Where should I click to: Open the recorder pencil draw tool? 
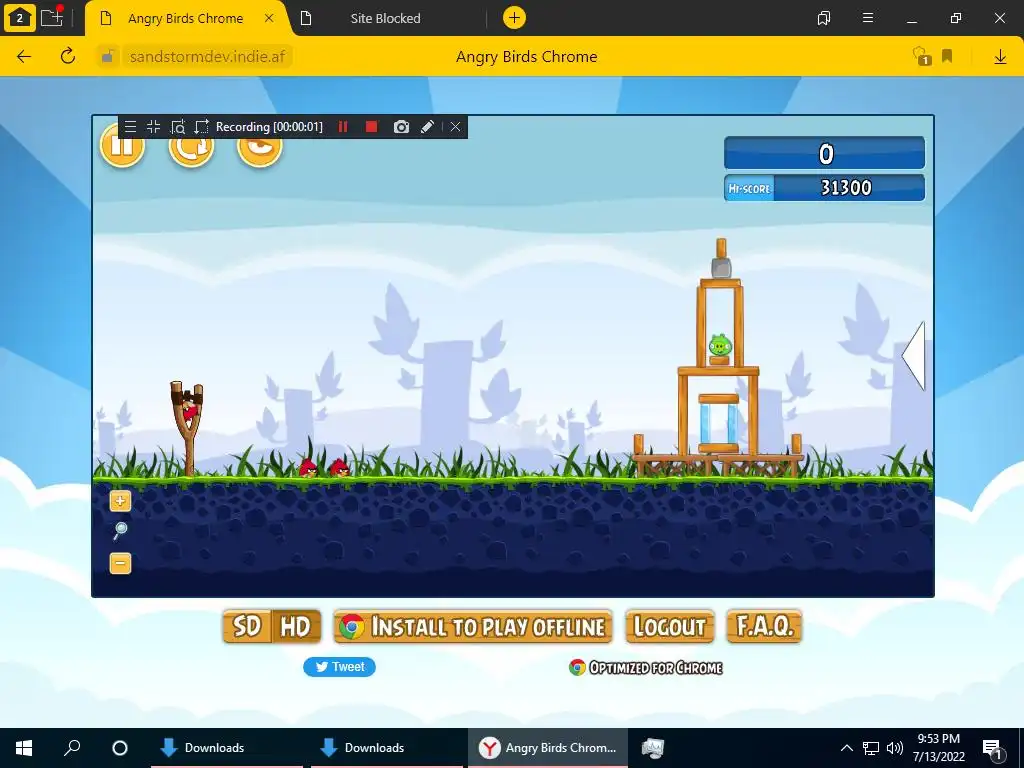(x=427, y=127)
